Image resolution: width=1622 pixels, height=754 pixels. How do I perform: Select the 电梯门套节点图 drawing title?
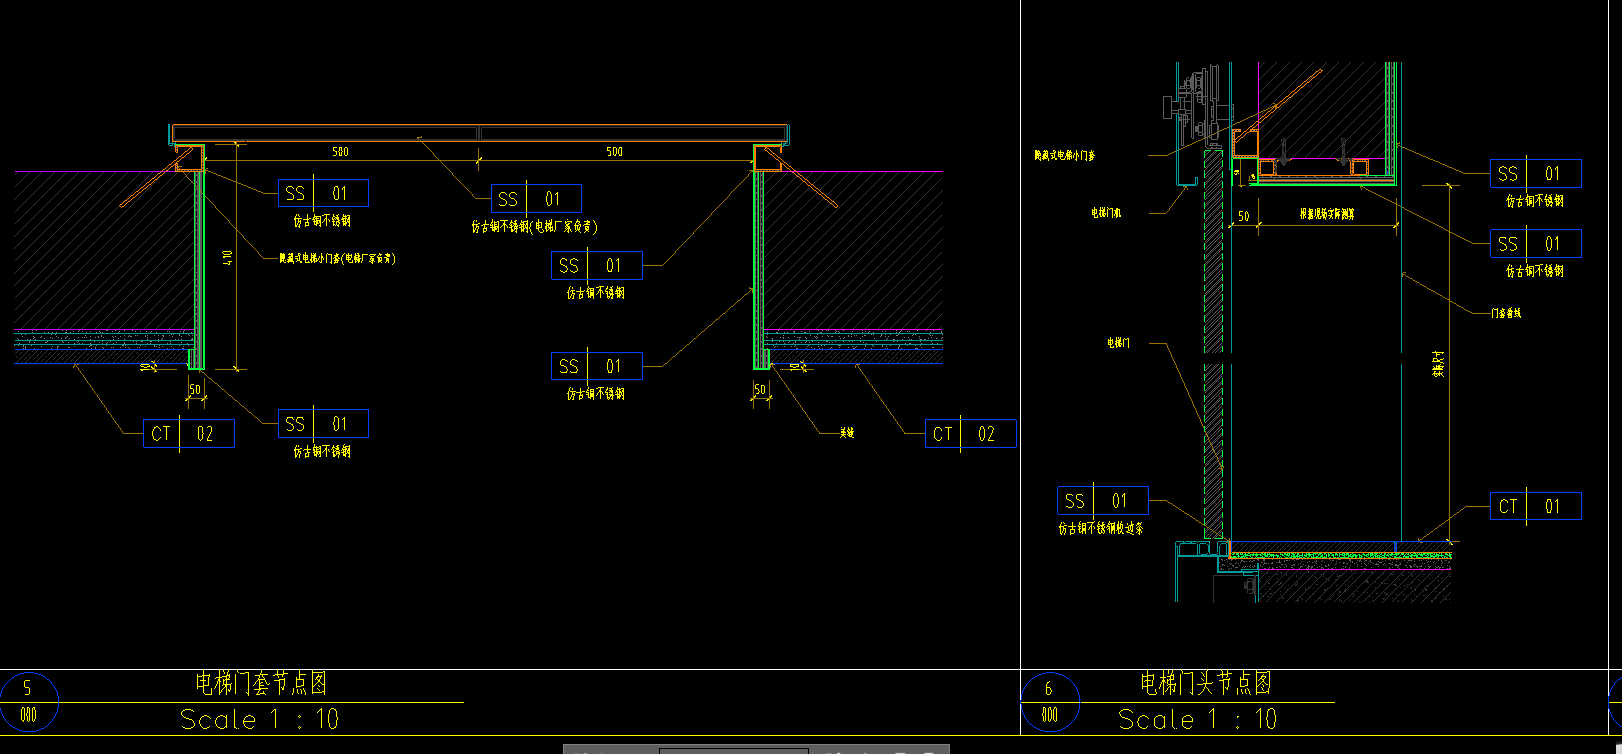[x=261, y=684]
